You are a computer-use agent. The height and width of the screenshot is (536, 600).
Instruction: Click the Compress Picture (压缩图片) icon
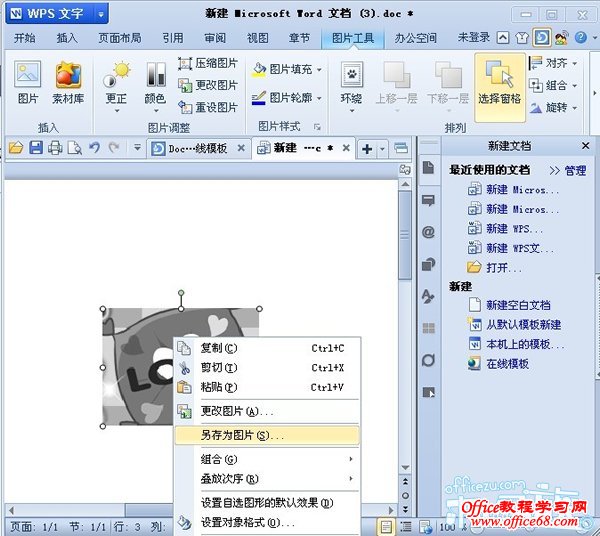[x=208, y=63]
